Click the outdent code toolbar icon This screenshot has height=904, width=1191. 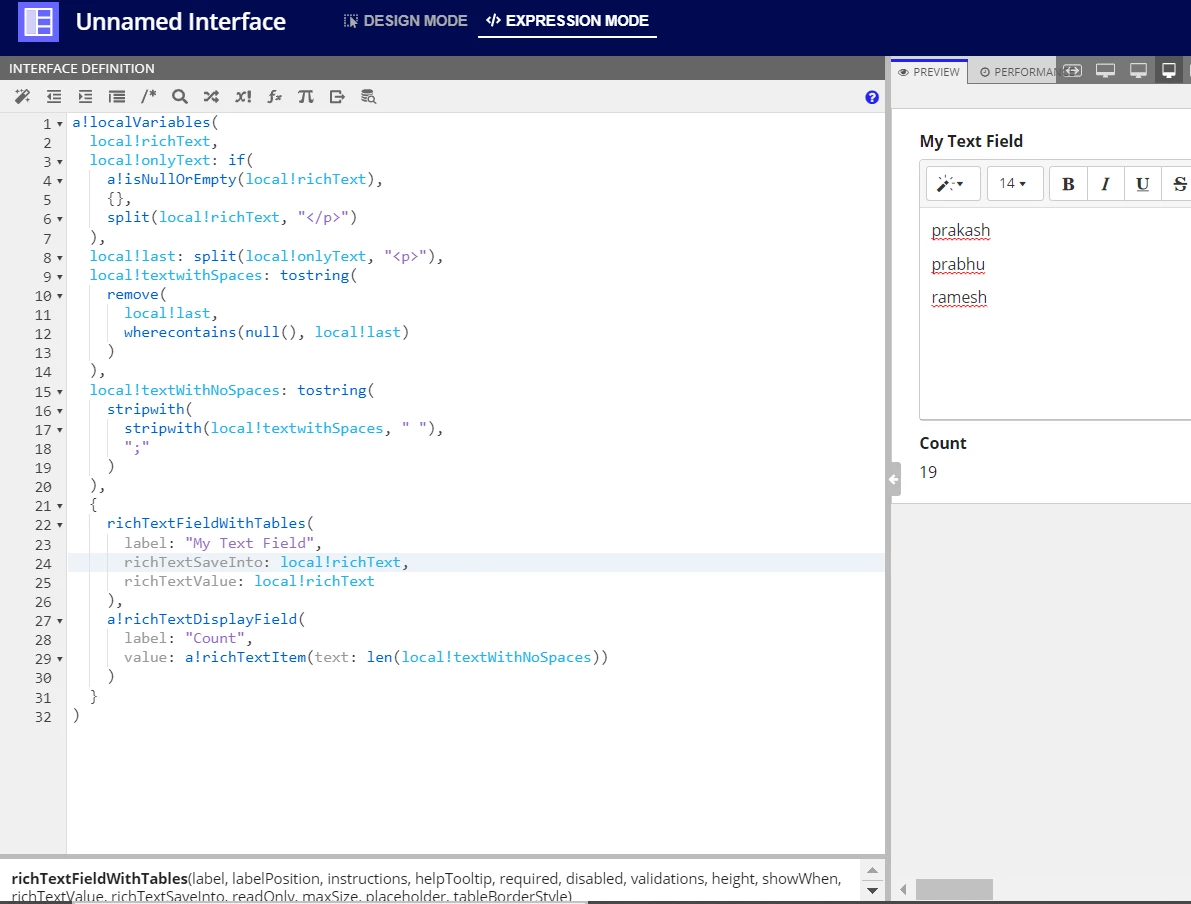(x=54, y=96)
